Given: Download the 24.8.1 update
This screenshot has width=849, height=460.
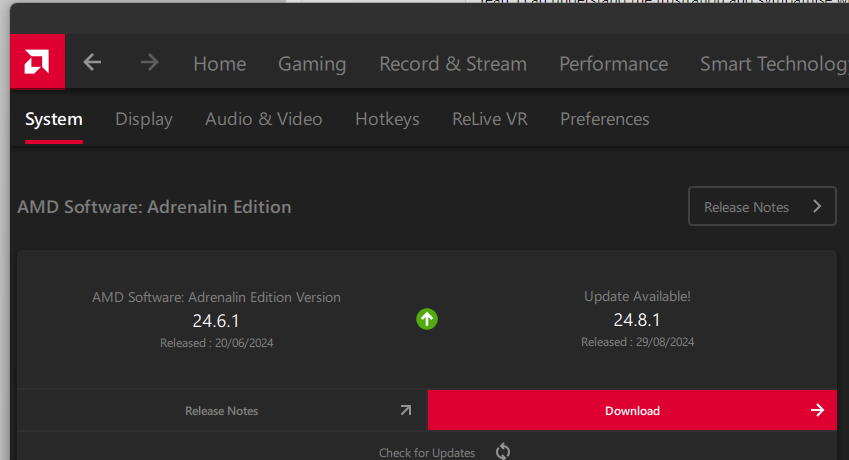Looking at the screenshot, I should [632, 410].
